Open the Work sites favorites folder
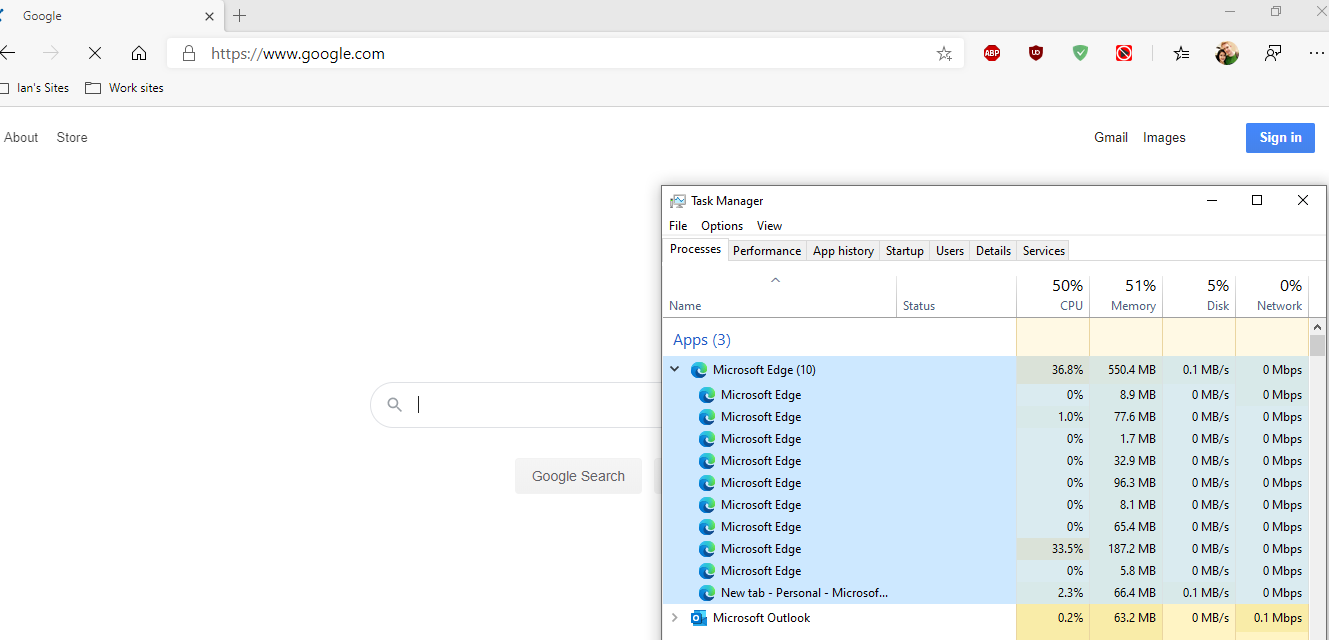This screenshot has width=1329, height=640. click(x=124, y=88)
